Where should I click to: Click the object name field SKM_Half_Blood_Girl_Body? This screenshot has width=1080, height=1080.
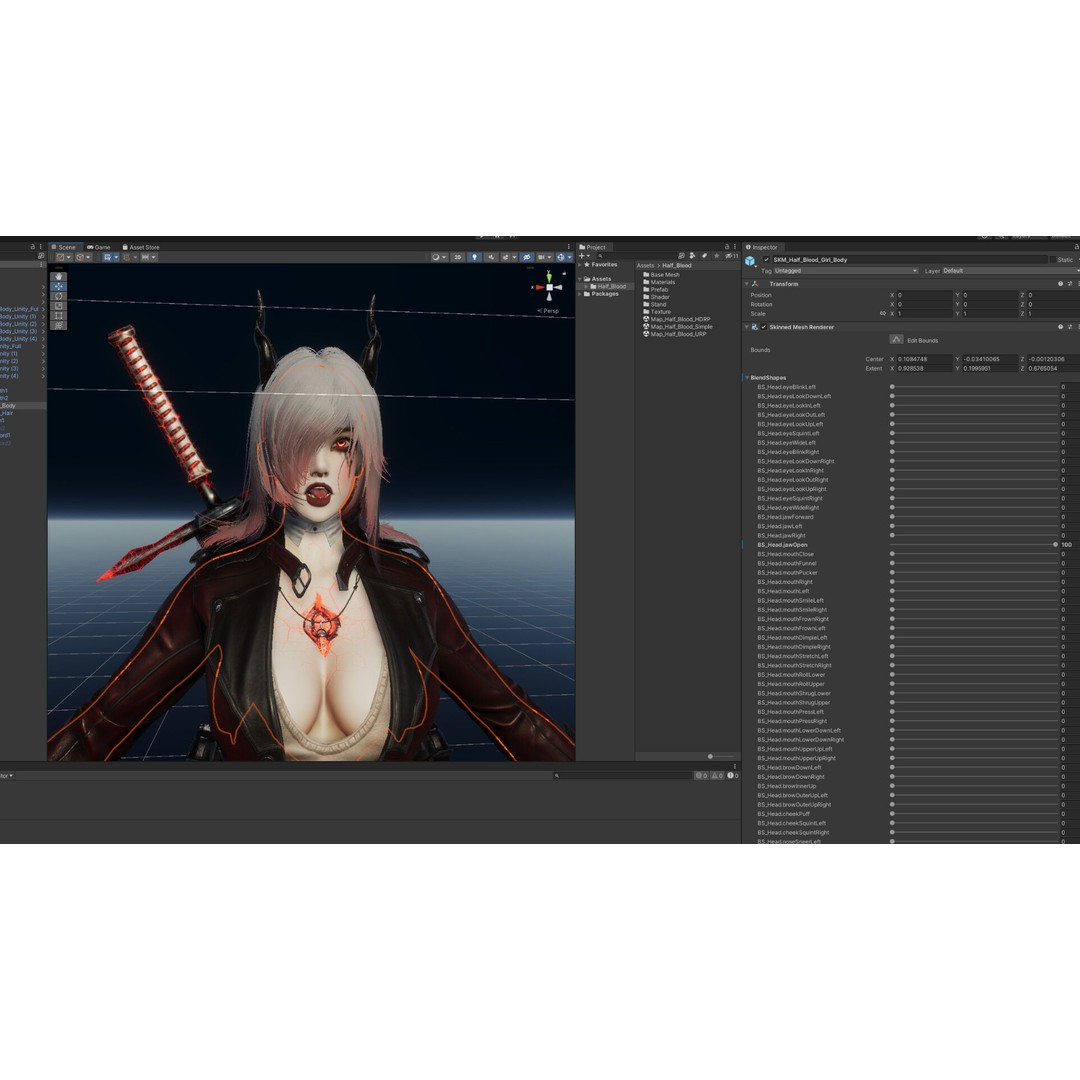[909, 260]
